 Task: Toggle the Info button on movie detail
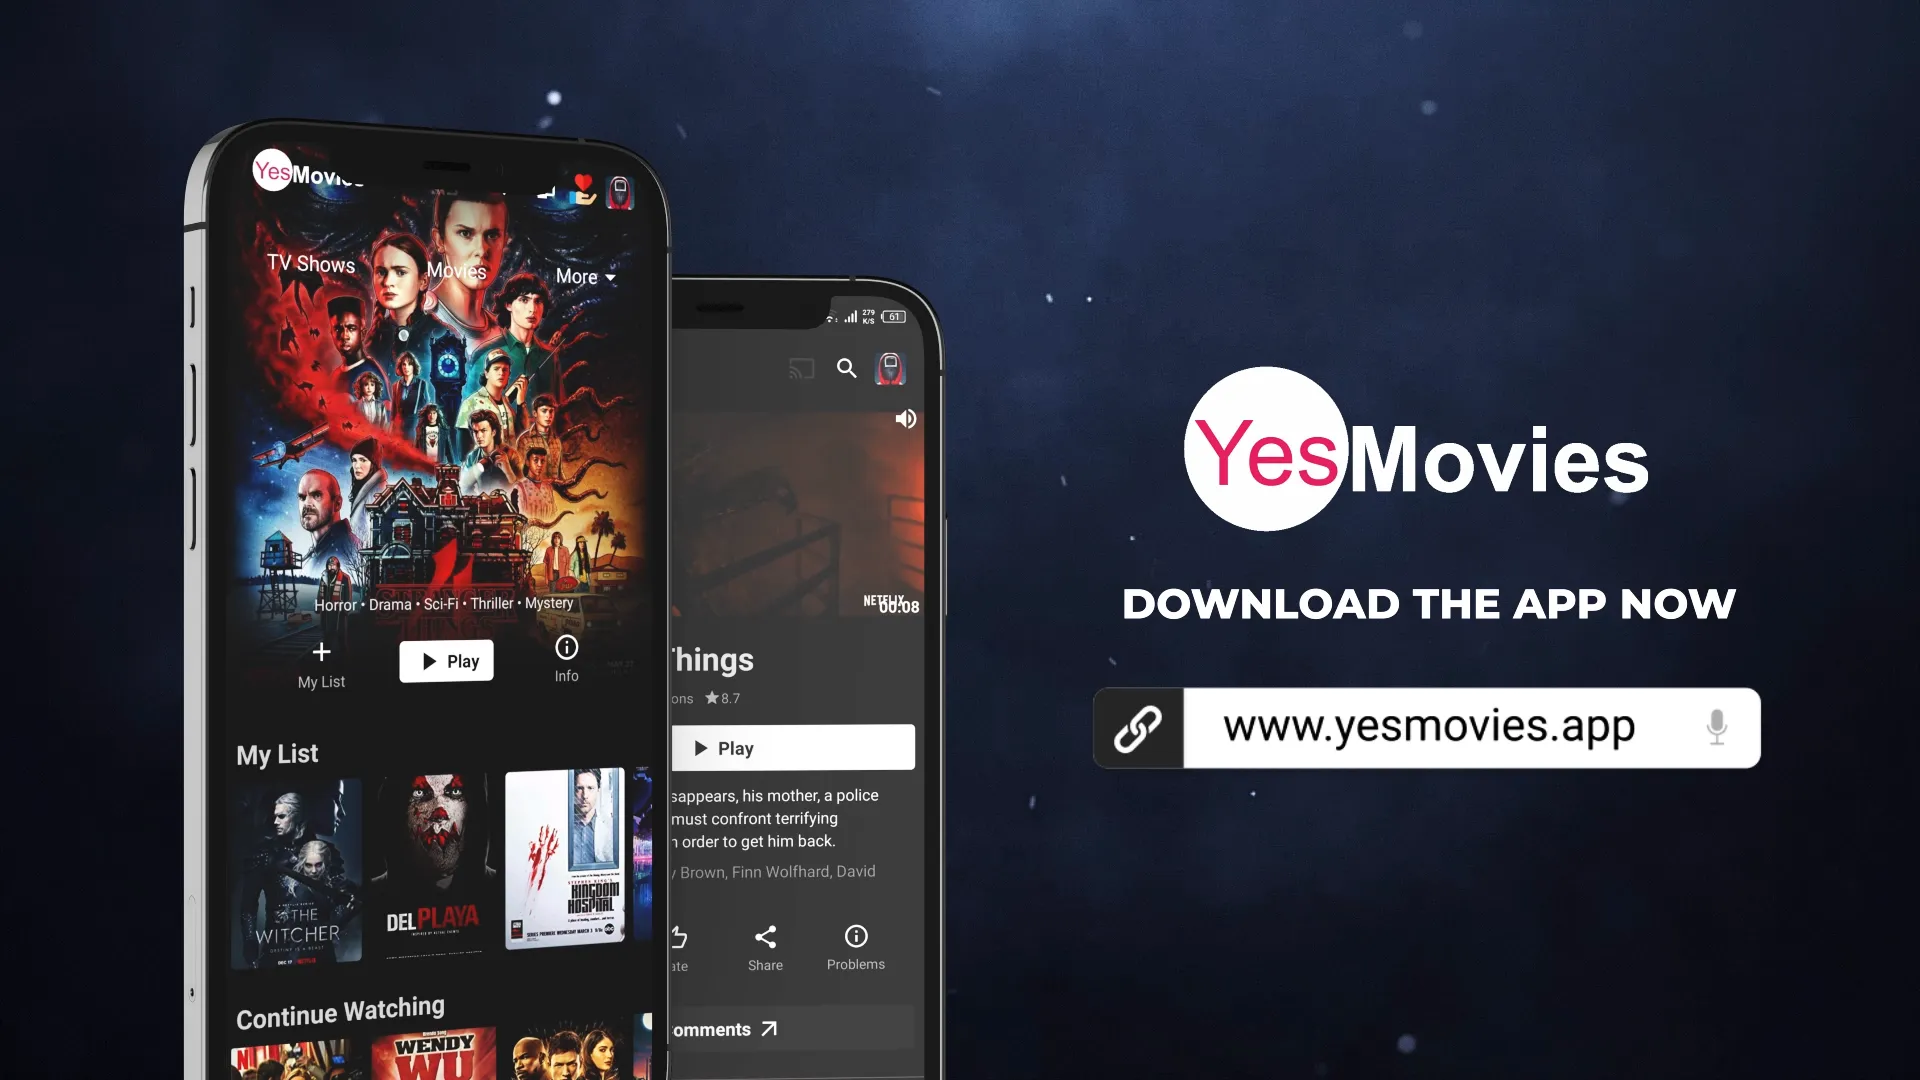click(x=564, y=657)
